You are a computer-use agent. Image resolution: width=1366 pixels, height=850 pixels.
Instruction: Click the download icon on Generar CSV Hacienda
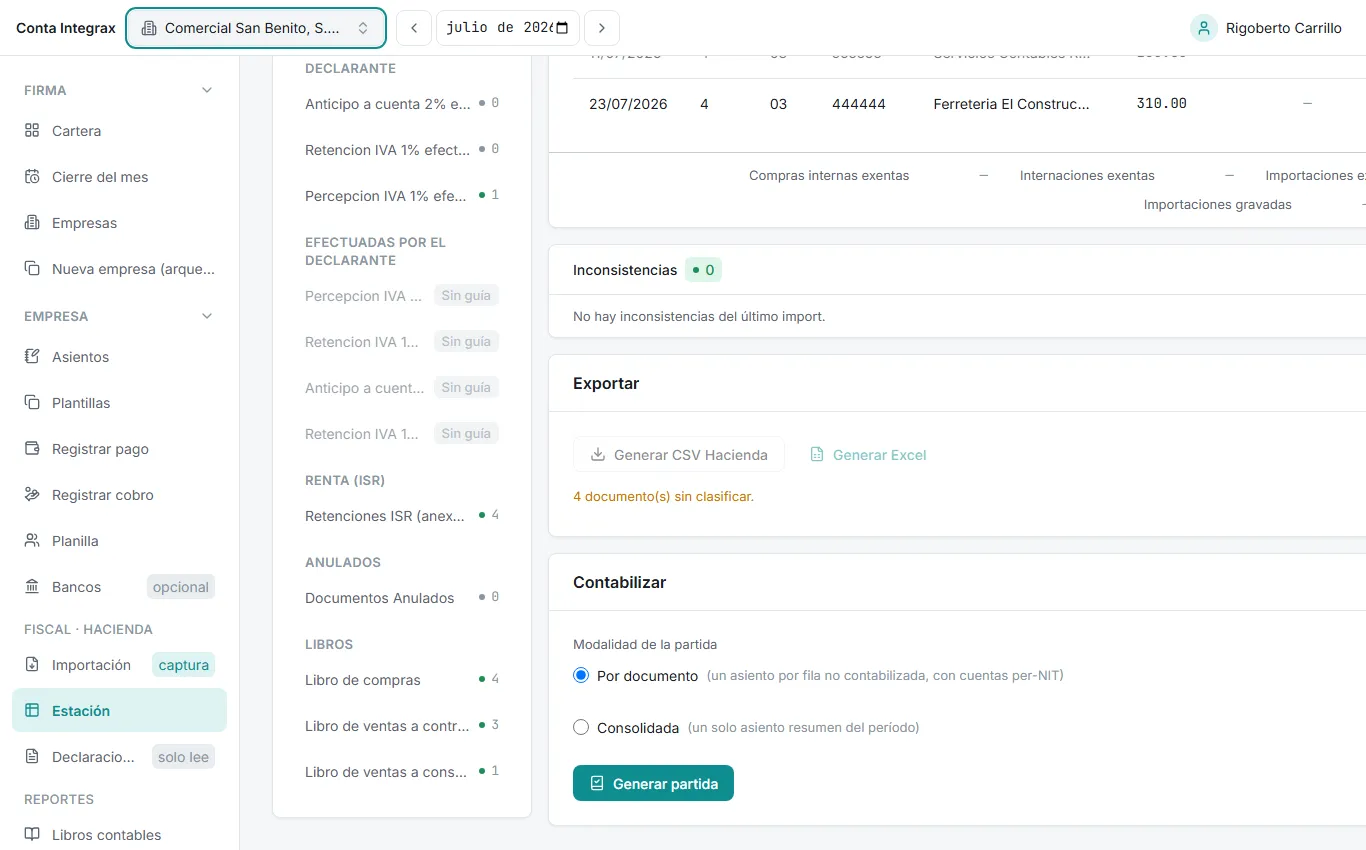(598, 455)
